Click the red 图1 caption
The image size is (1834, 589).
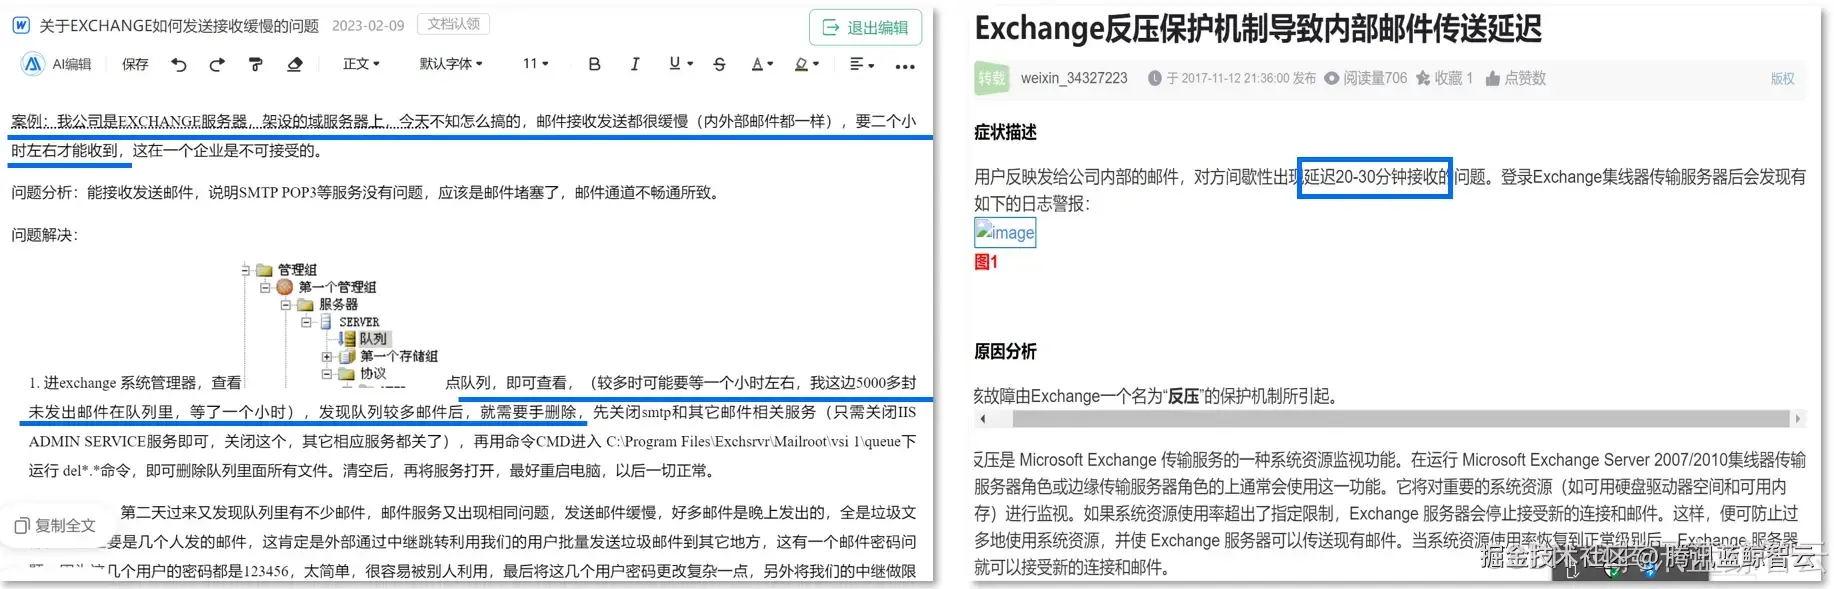[x=986, y=262]
